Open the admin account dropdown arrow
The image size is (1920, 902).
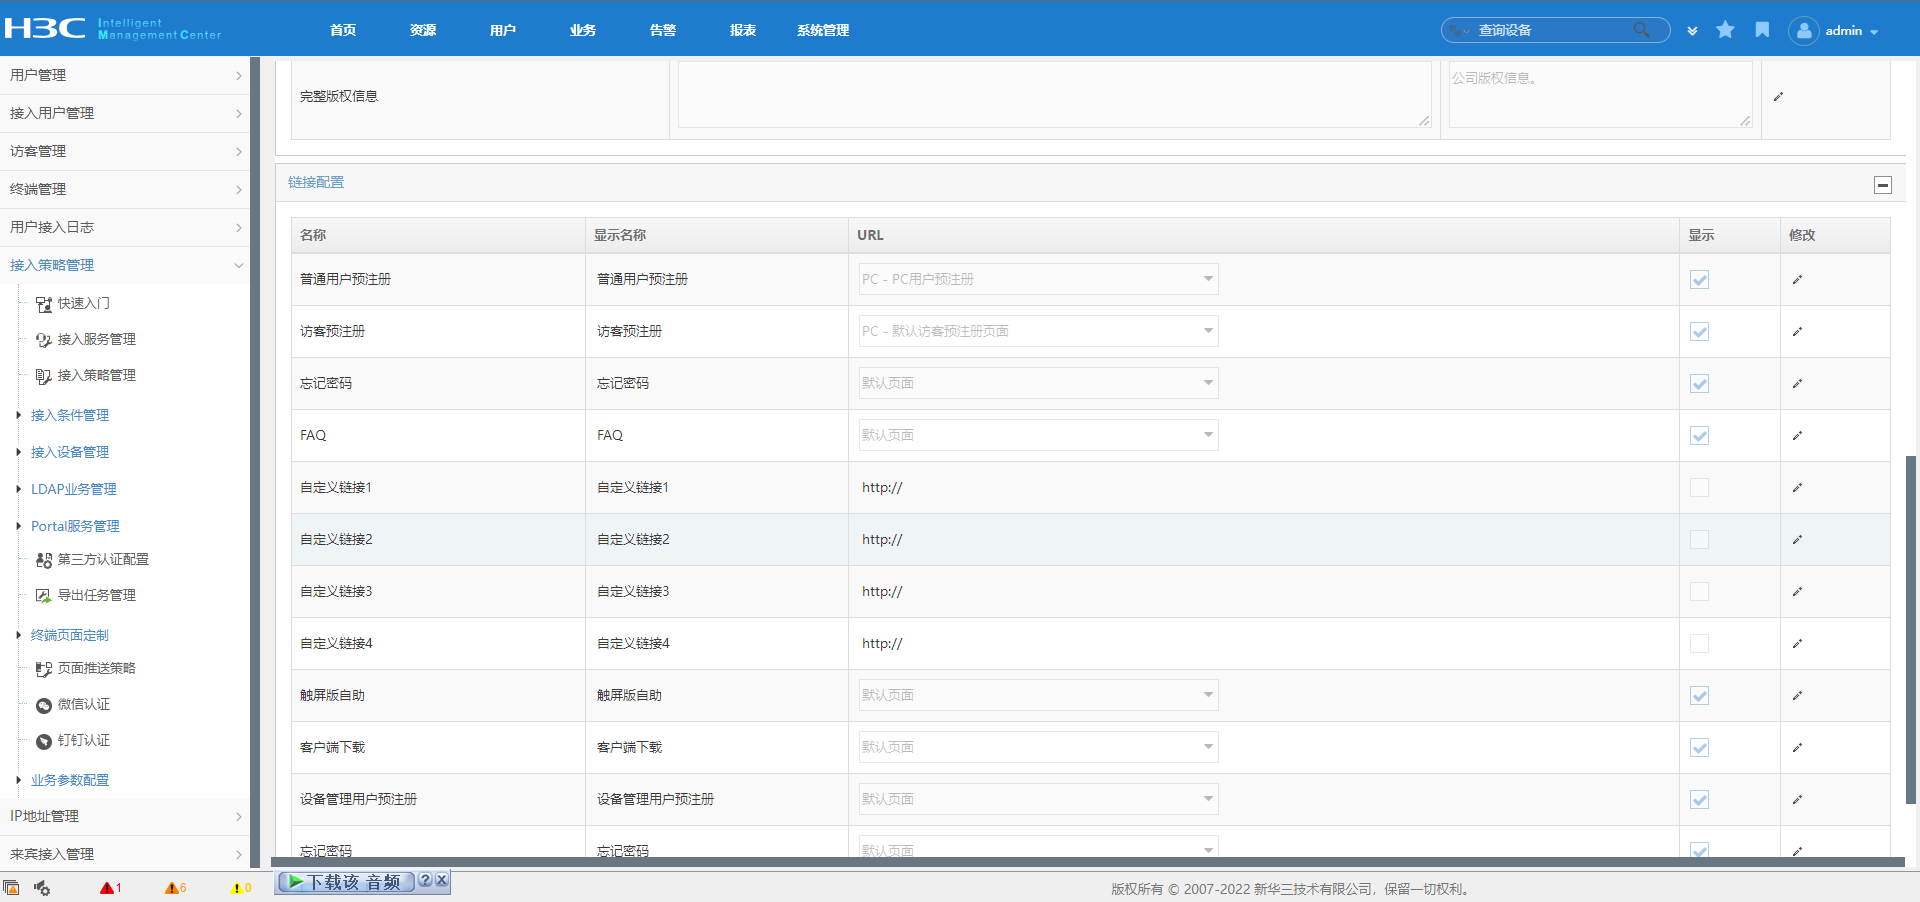[x=1874, y=32]
